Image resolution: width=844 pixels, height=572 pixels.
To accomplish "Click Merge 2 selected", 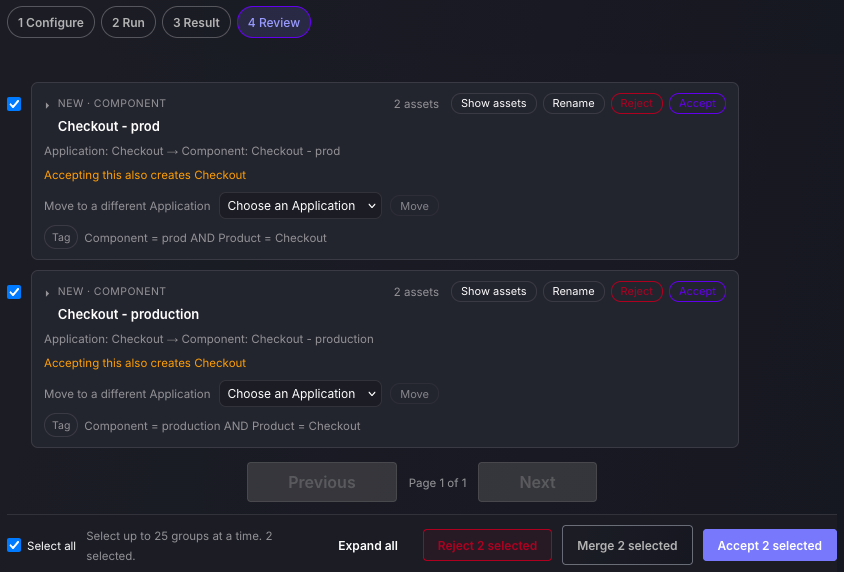I will tap(627, 545).
